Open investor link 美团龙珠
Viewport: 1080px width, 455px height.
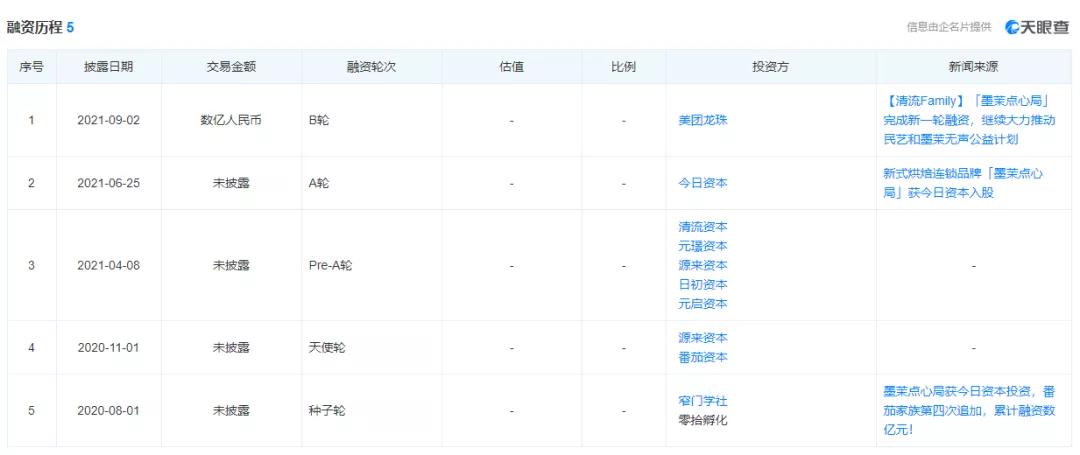coord(703,120)
